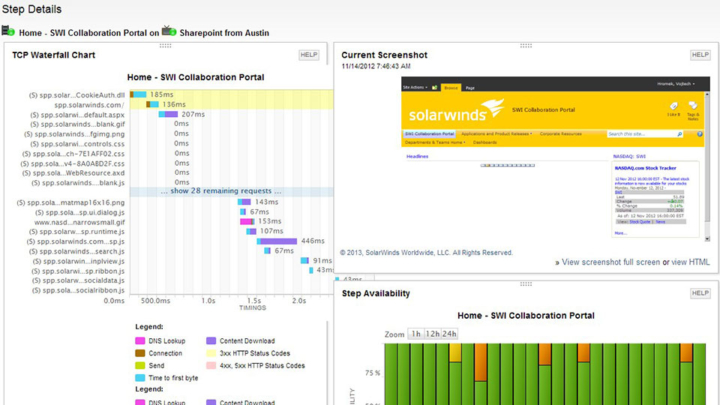720x405 pixels.
Task: Select spp.solarw...socialdata.js request label
Action: [x=78, y=281]
